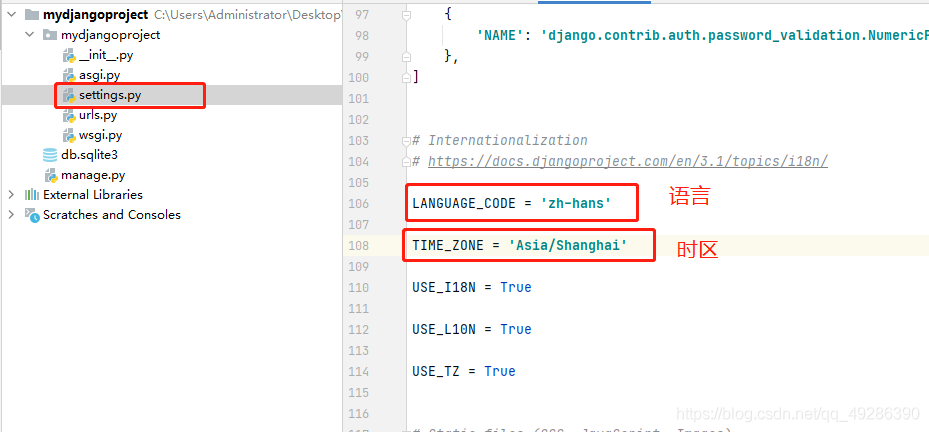Click line number 114 in gutter

358,372
